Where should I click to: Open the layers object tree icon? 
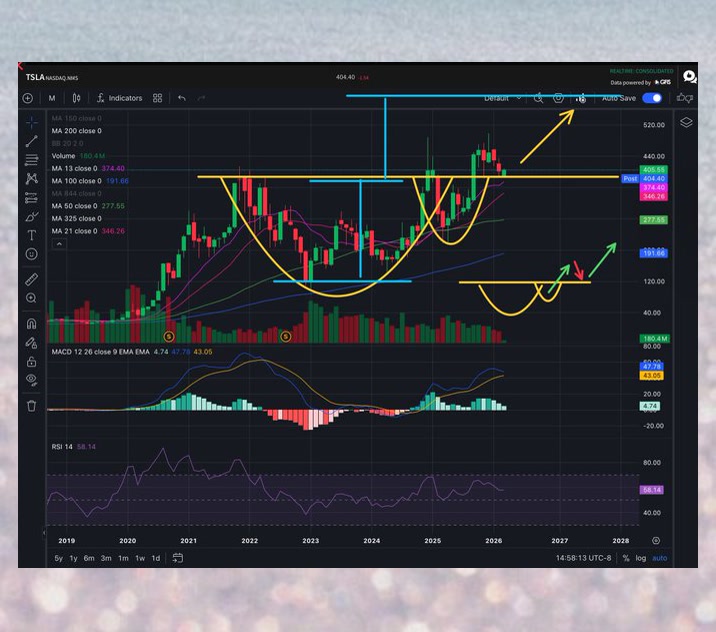click(x=686, y=122)
